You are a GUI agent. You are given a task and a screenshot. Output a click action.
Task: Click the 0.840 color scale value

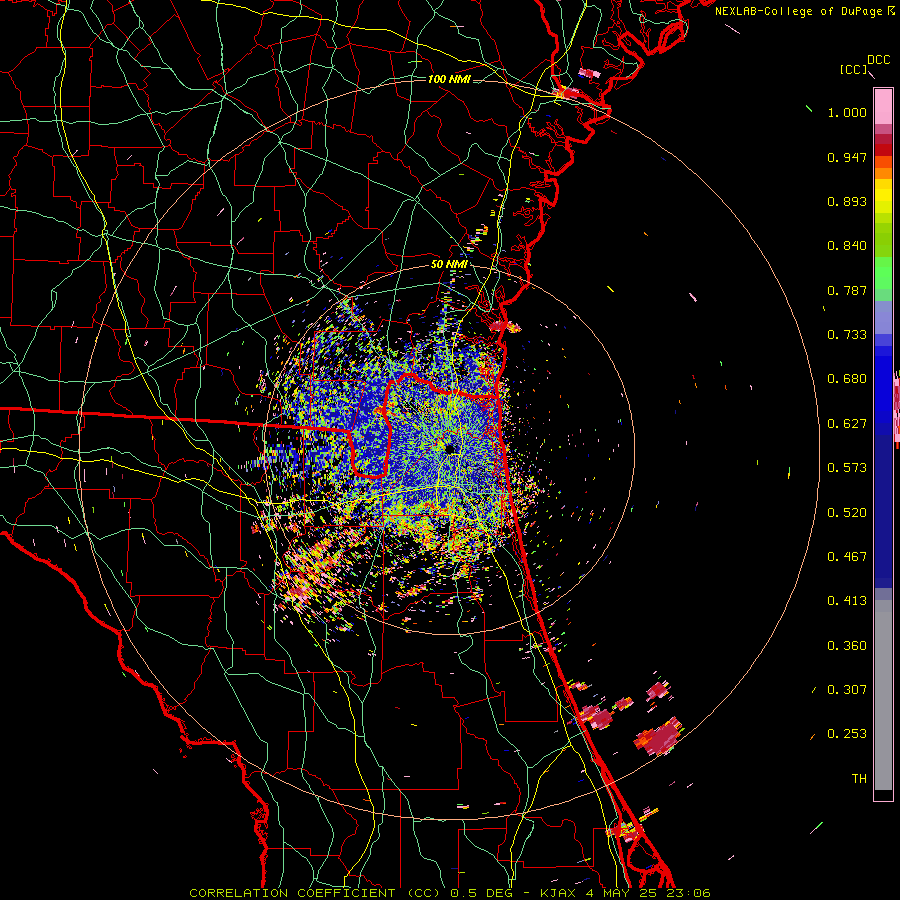tap(847, 246)
